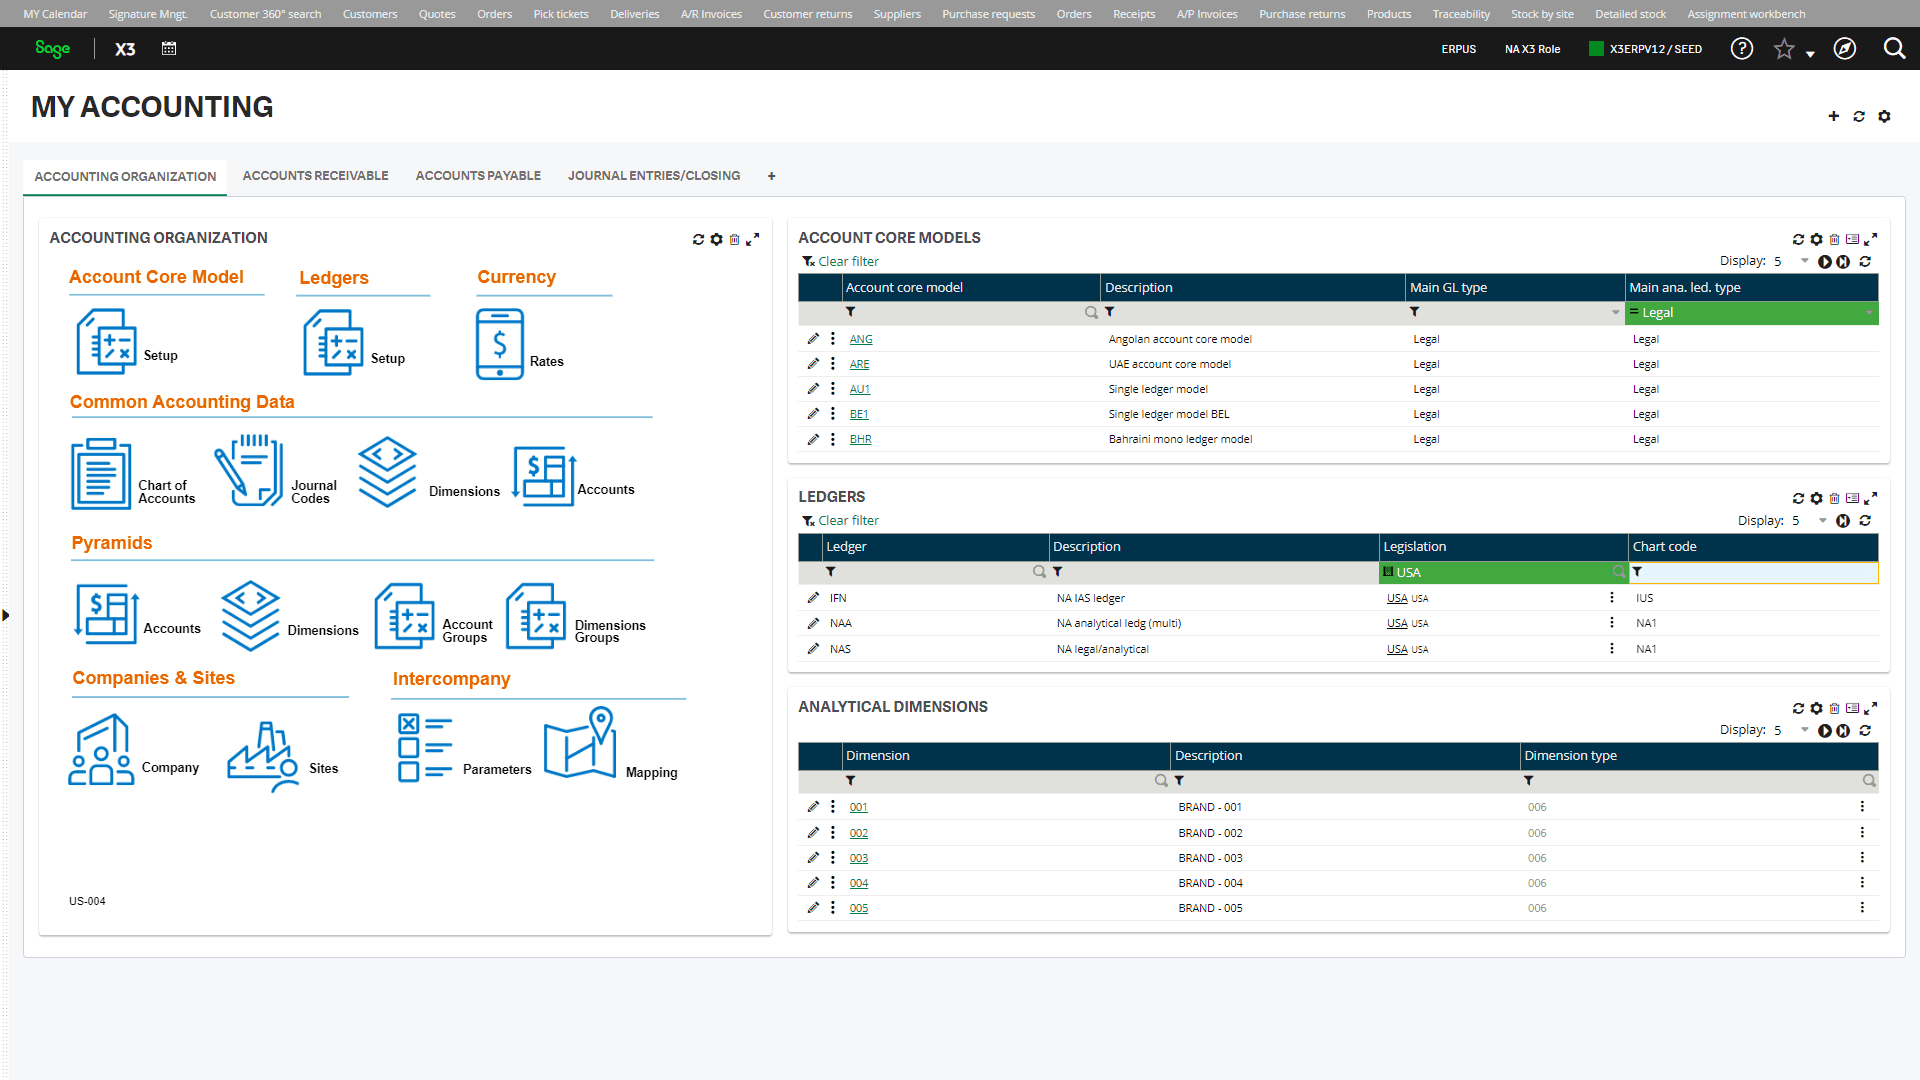Filter by Main ana. led. type dropdown
1920x1080 pixels.
(1750, 313)
